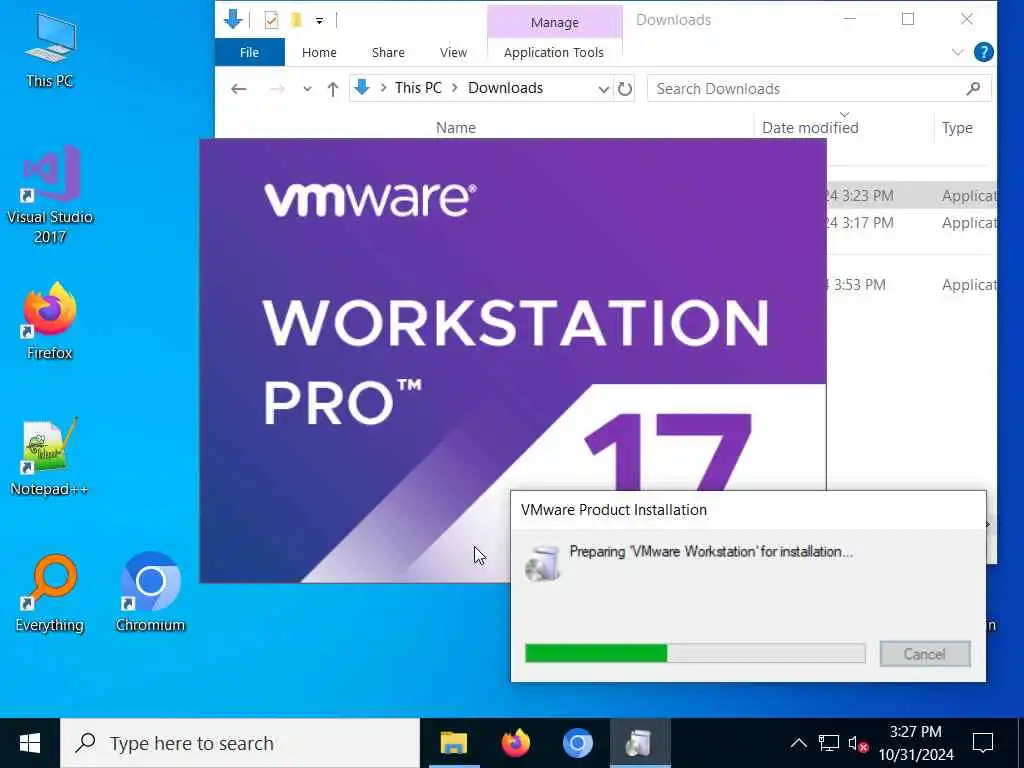Open Customize Quick Access Toolbar dropdown
This screenshot has height=768, width=1024.
pyautogui.click(x=319, y=21)
